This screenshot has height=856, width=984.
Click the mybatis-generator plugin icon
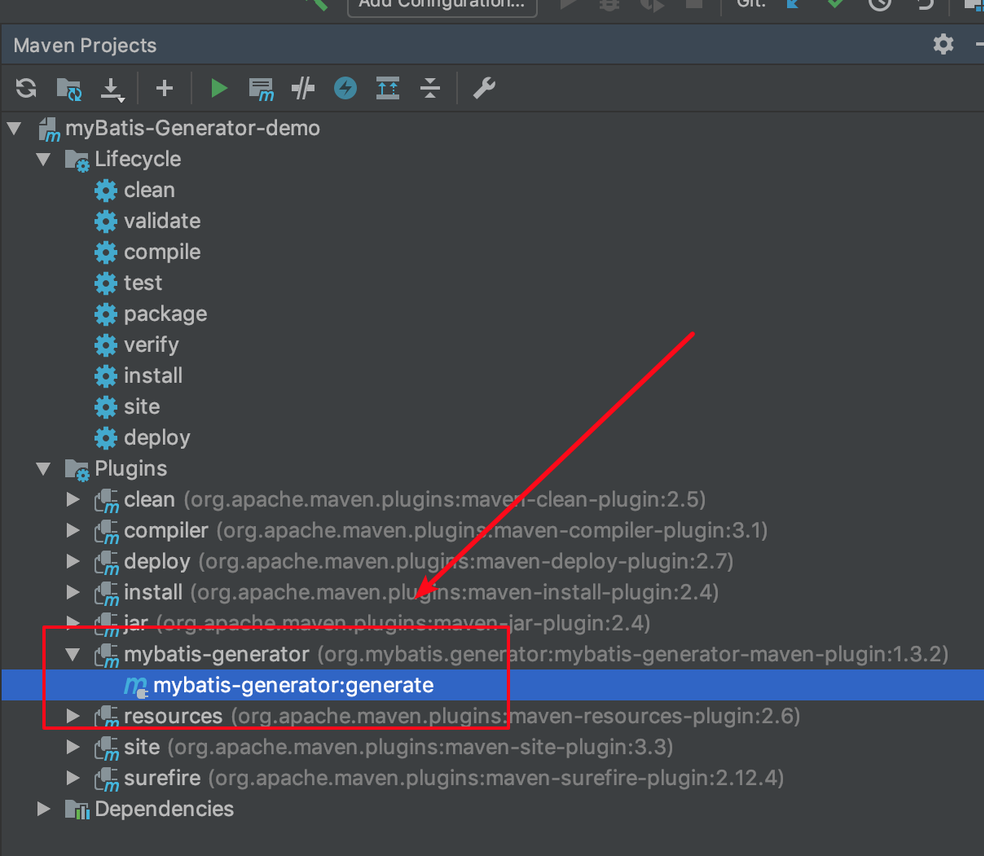[x=106, y=656]
